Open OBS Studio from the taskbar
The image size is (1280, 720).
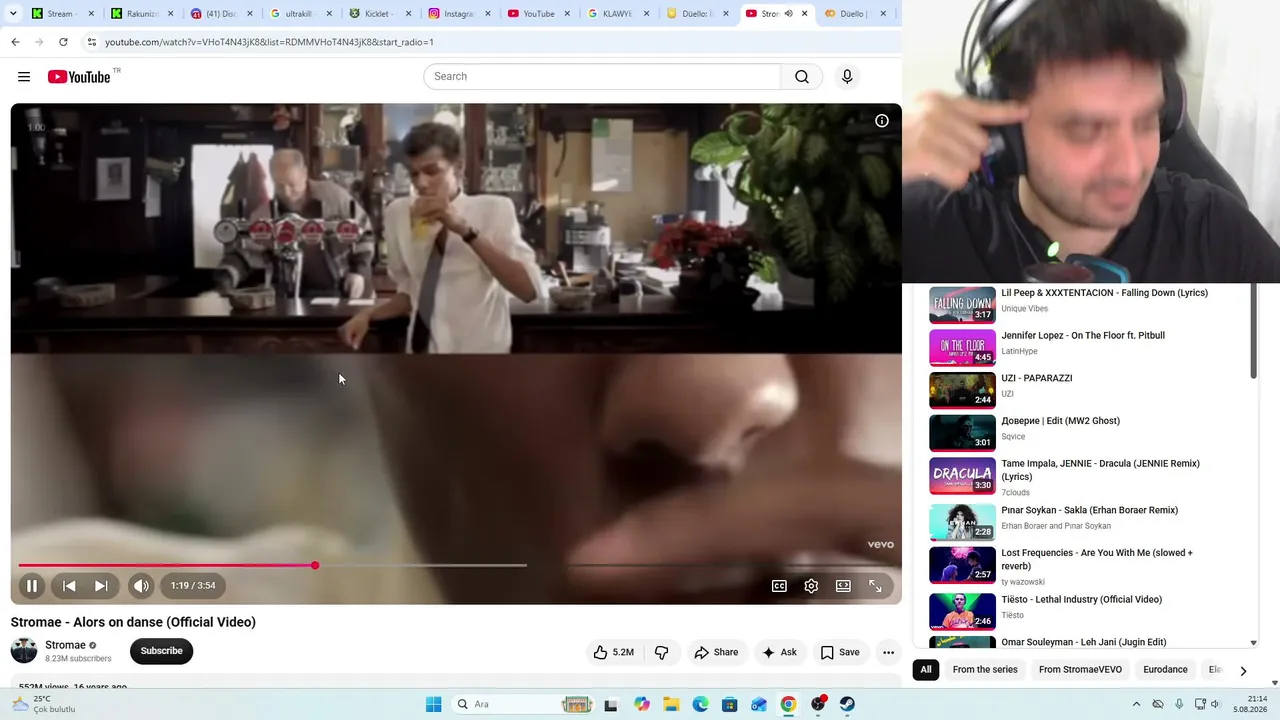pyautogui.click(x=818, y=704)
